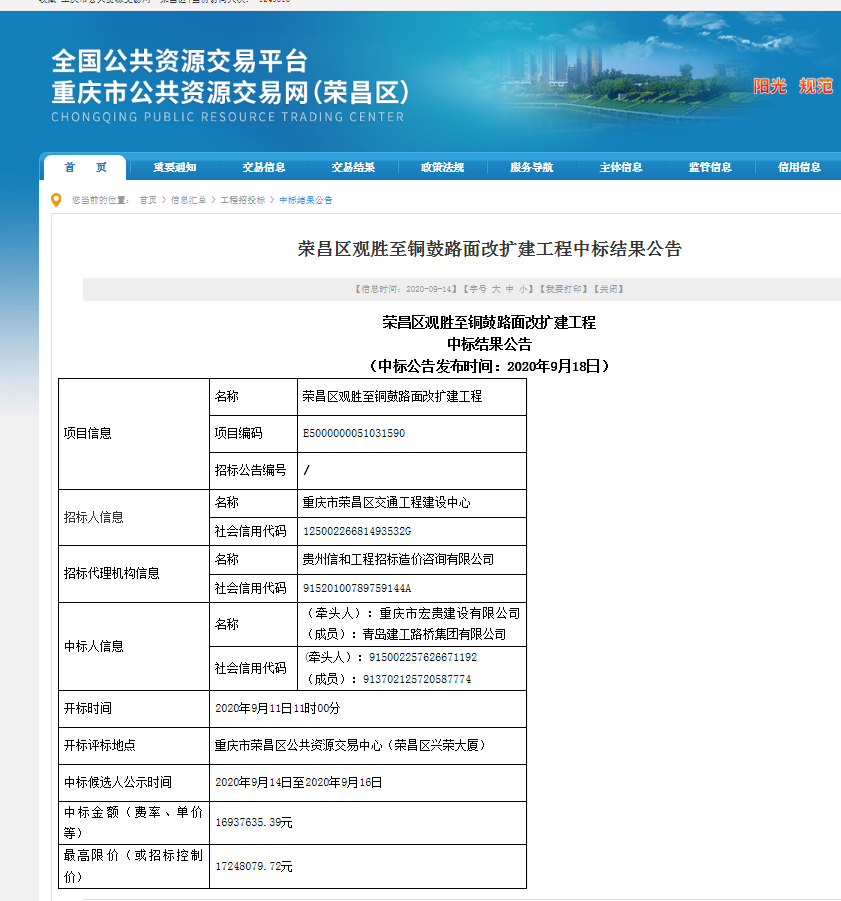Screen dimensions: 841x901
Task: Go to the 监管信息 section
Action: point(710,167)
